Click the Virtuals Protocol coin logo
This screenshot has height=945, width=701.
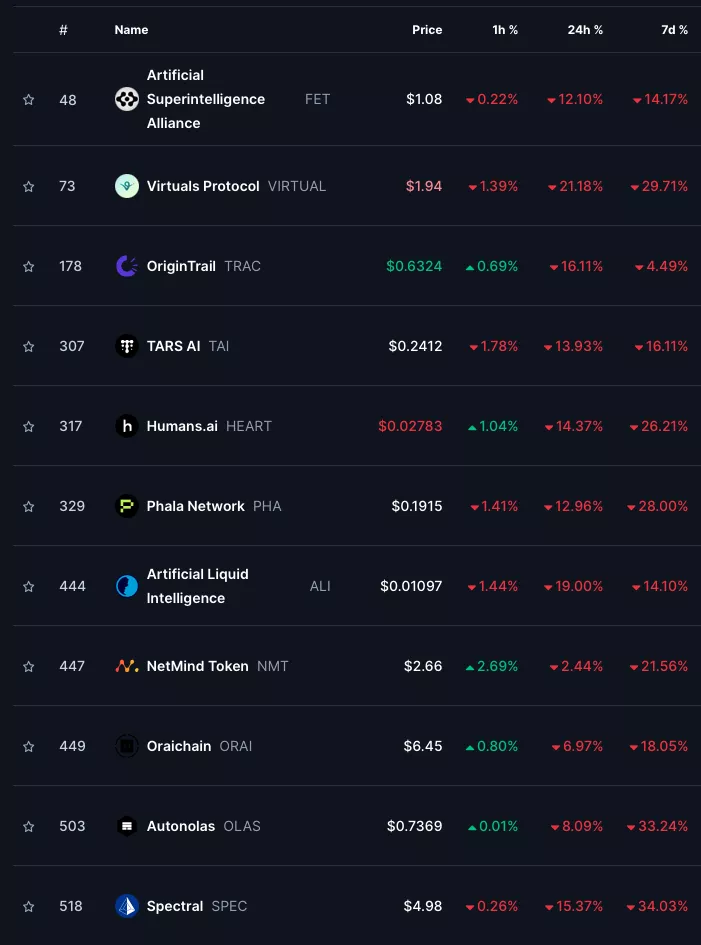click(x=127, y=186)
